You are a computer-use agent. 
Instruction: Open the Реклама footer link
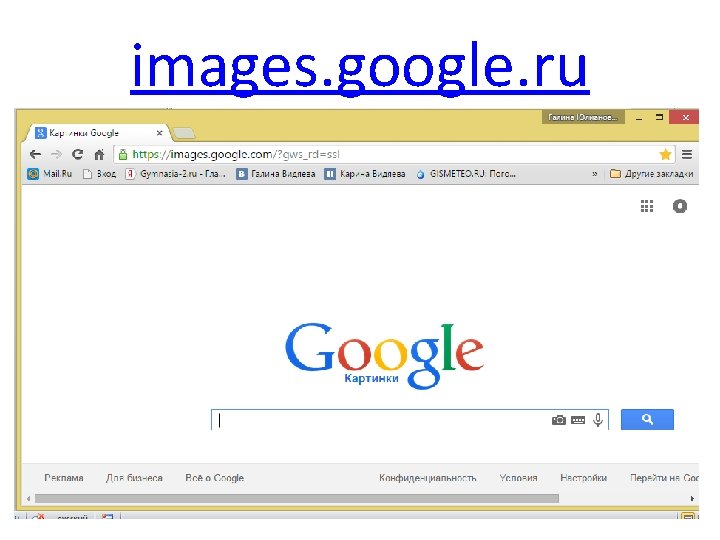tap(64, 478)
